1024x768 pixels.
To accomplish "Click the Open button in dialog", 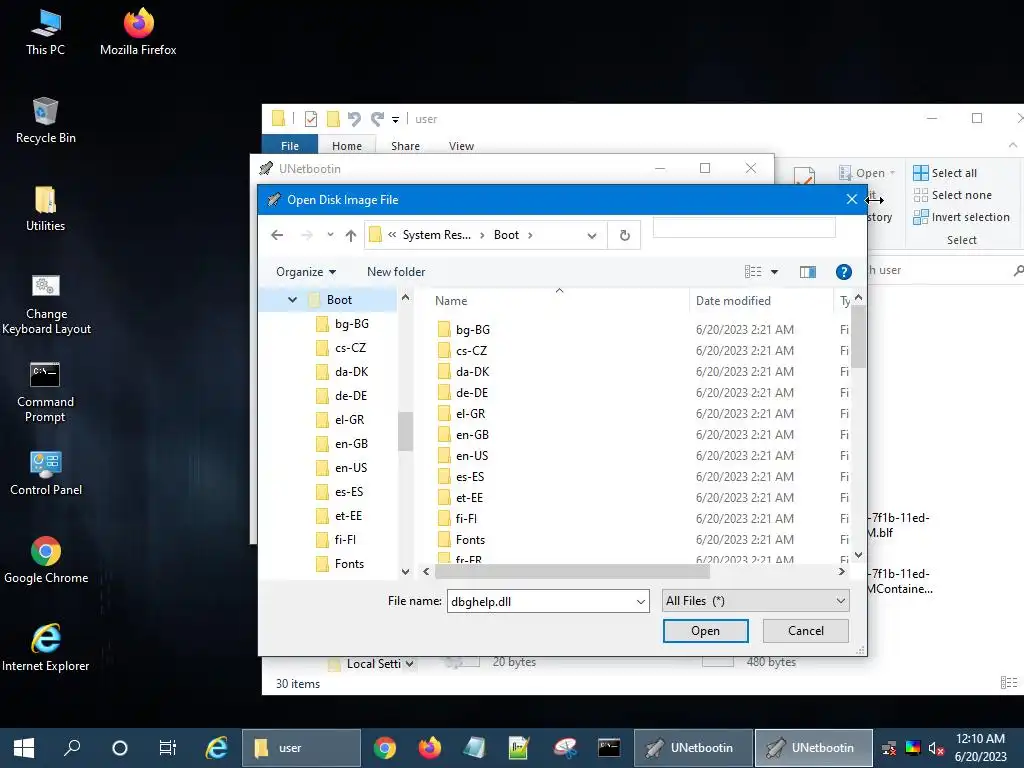I will point(705,631).
